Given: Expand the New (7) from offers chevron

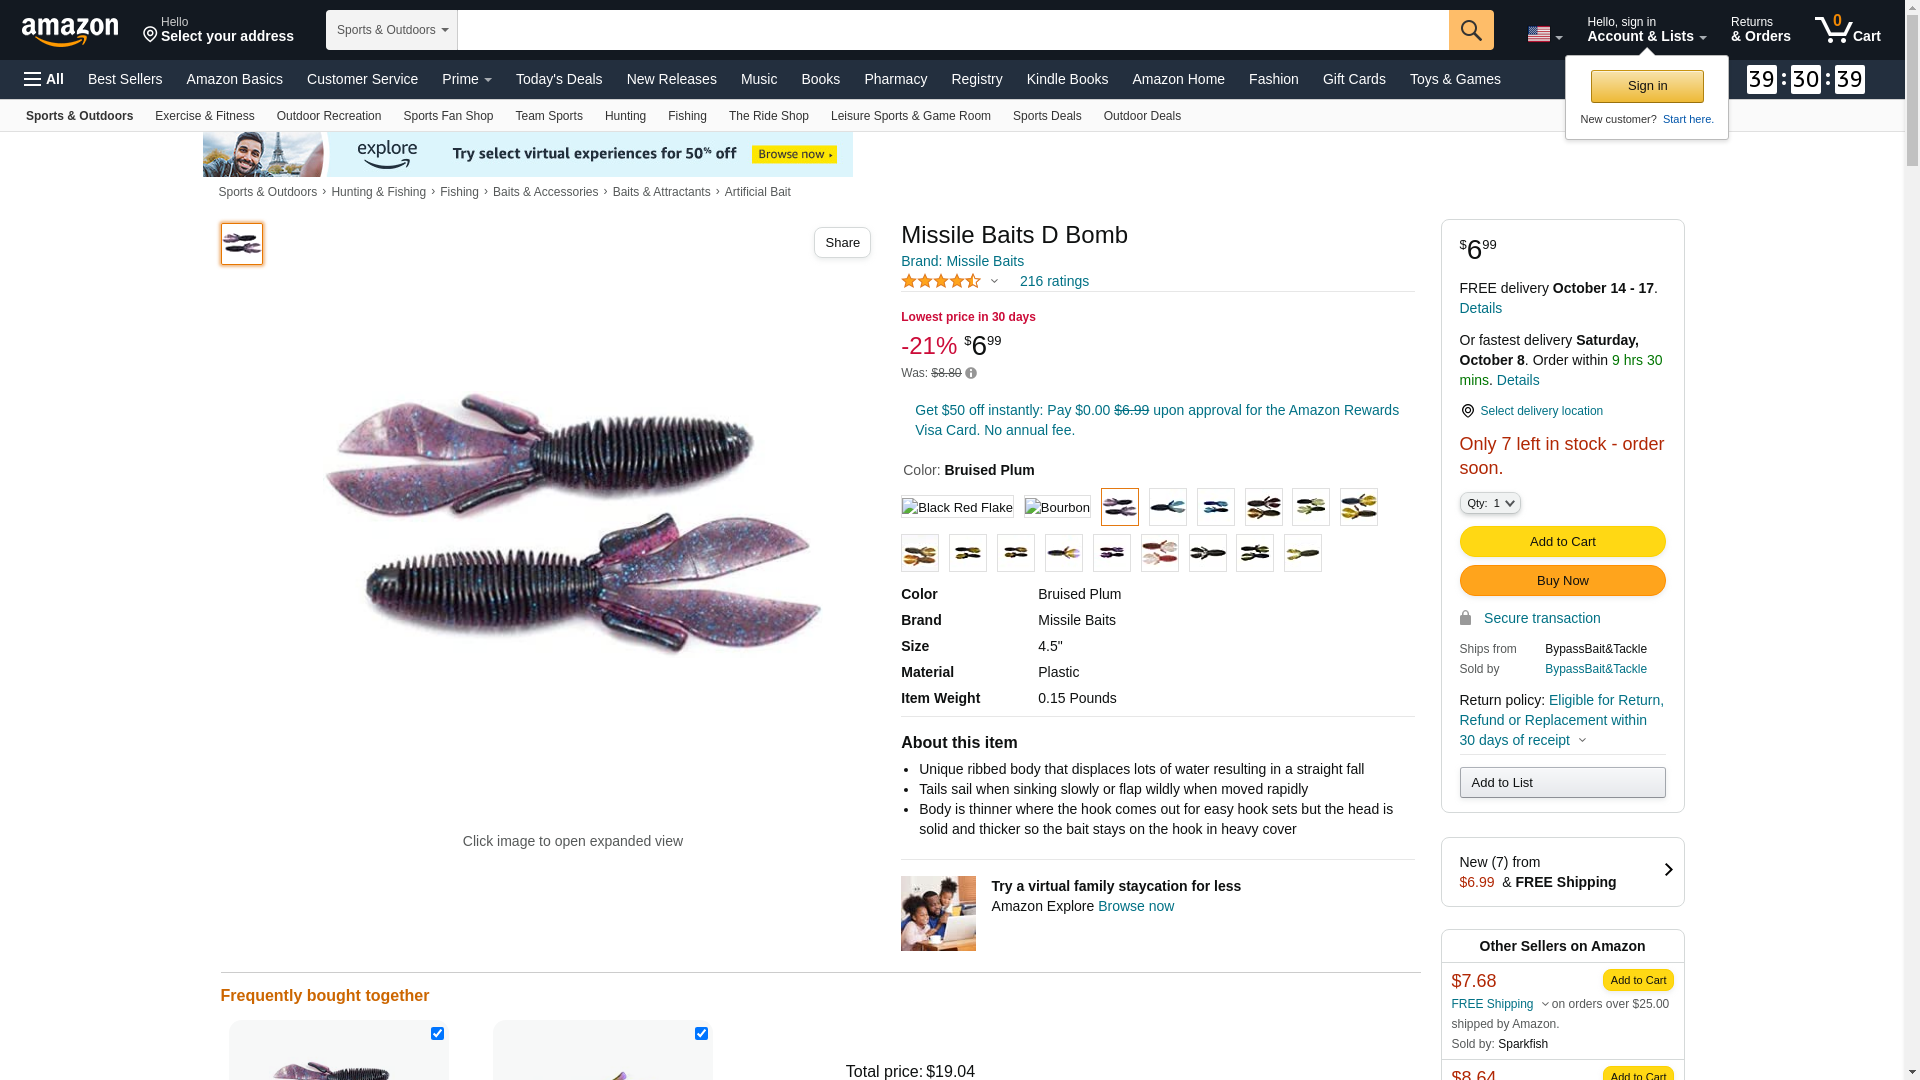Looking at the screenshot, I should click(x=1667, y=870).
